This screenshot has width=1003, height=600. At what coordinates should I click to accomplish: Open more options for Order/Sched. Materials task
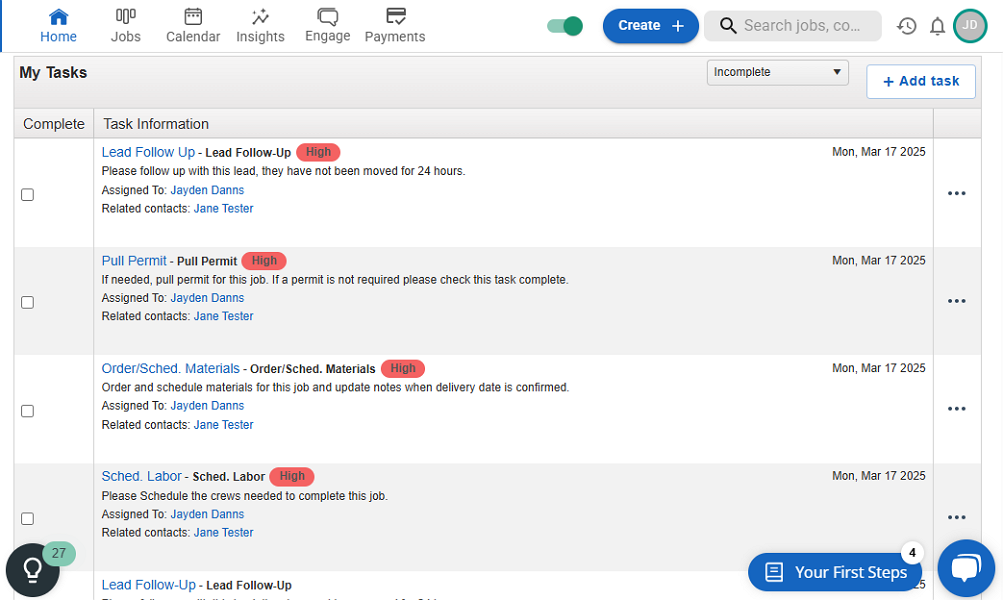[x=956, y=409]
